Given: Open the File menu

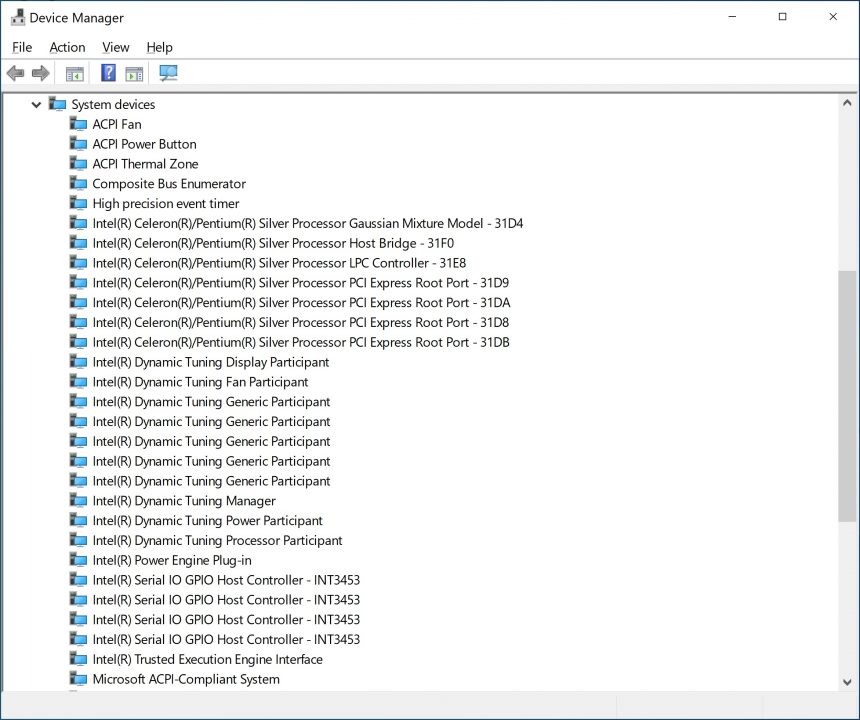Looking at the screenshot, I should tap(21, 47).
